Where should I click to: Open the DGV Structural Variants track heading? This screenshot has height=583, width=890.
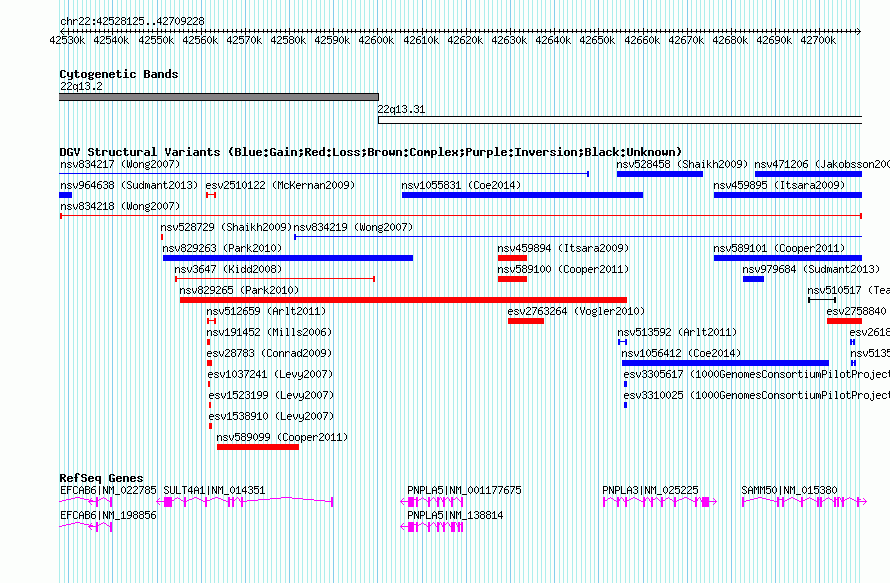point(371,152)
